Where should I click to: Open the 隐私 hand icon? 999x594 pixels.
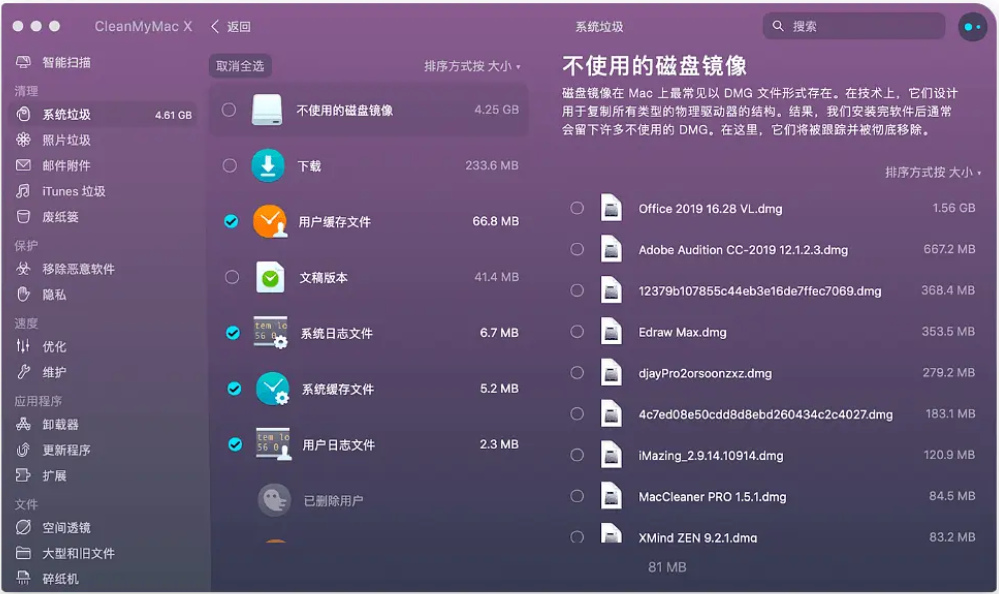(x=23, y=294)
